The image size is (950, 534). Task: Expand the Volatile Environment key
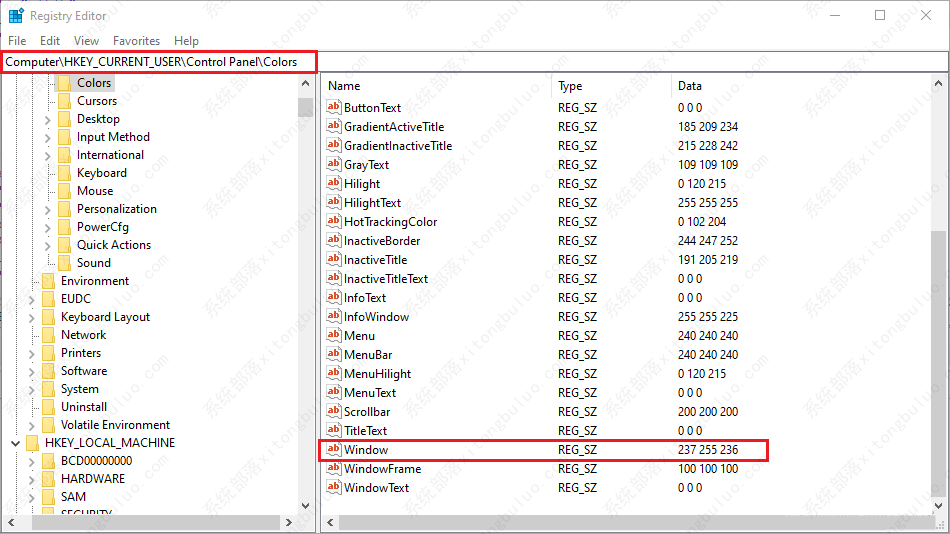(x=32, y=425)
